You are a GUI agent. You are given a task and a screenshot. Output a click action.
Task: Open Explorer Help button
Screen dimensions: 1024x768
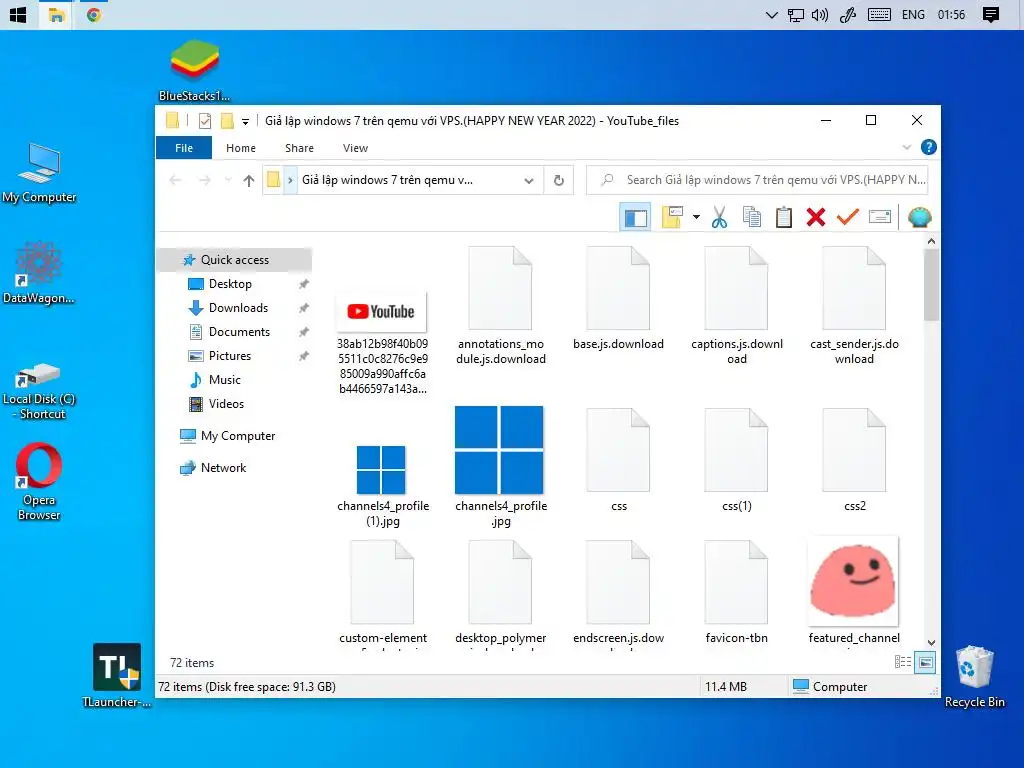tap(928, 148)
